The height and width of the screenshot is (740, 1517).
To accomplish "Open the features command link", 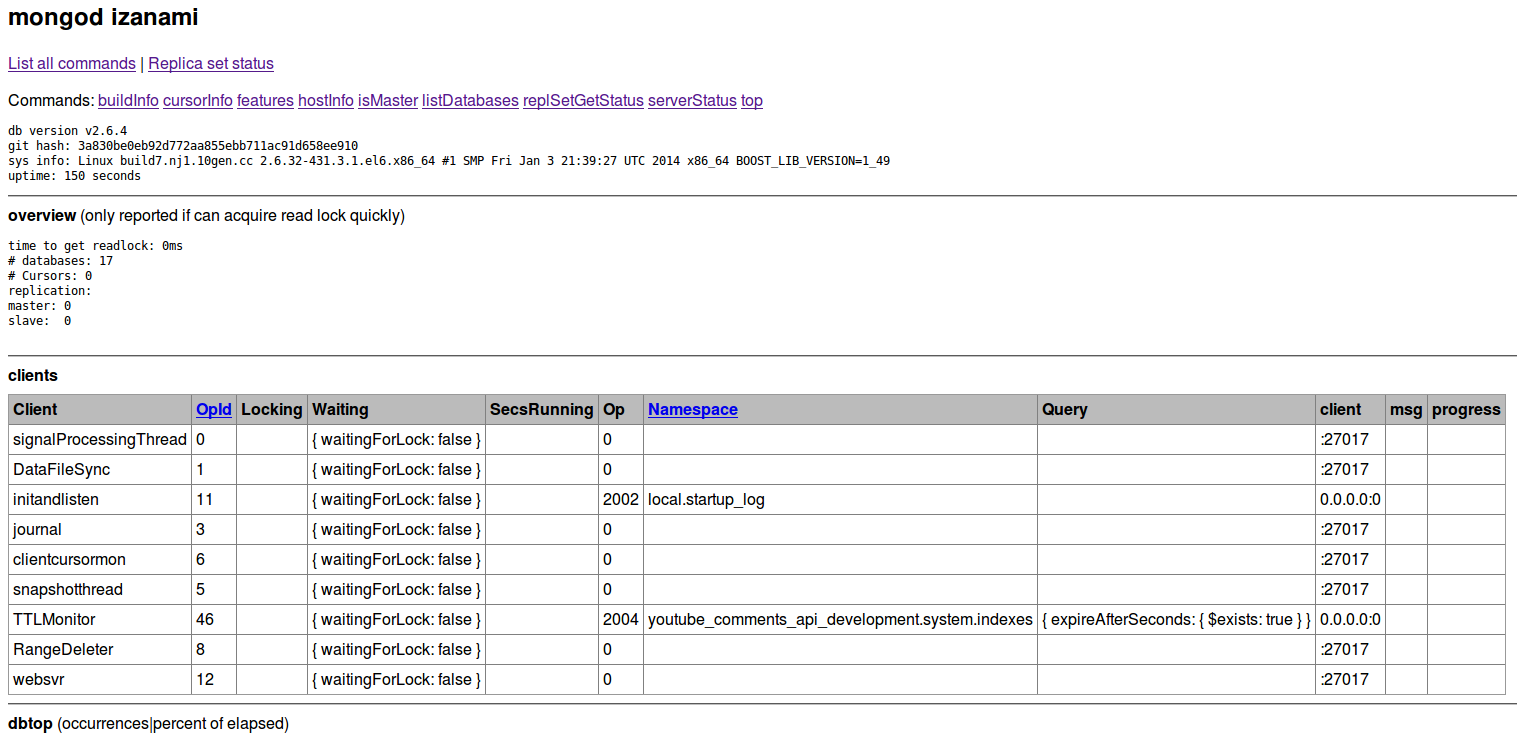I will [265, 100].
